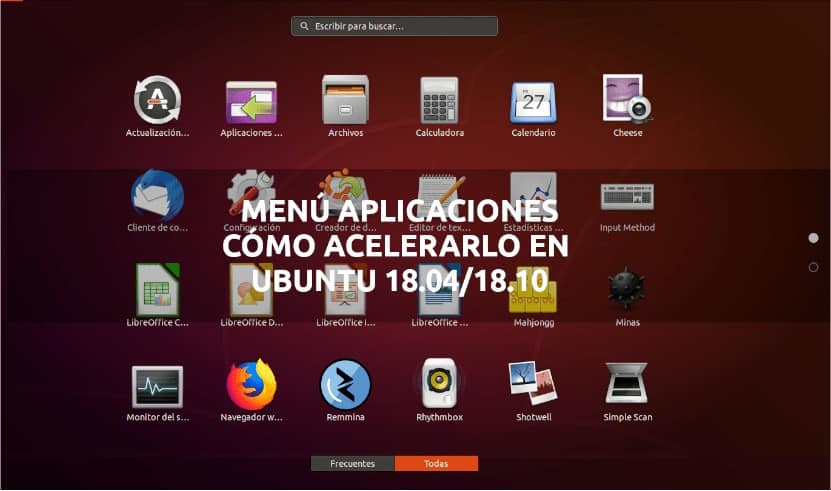Viewport: 831px width, 491px height.
Task: Select the Todas tab
Action: (x=436, y=463)
